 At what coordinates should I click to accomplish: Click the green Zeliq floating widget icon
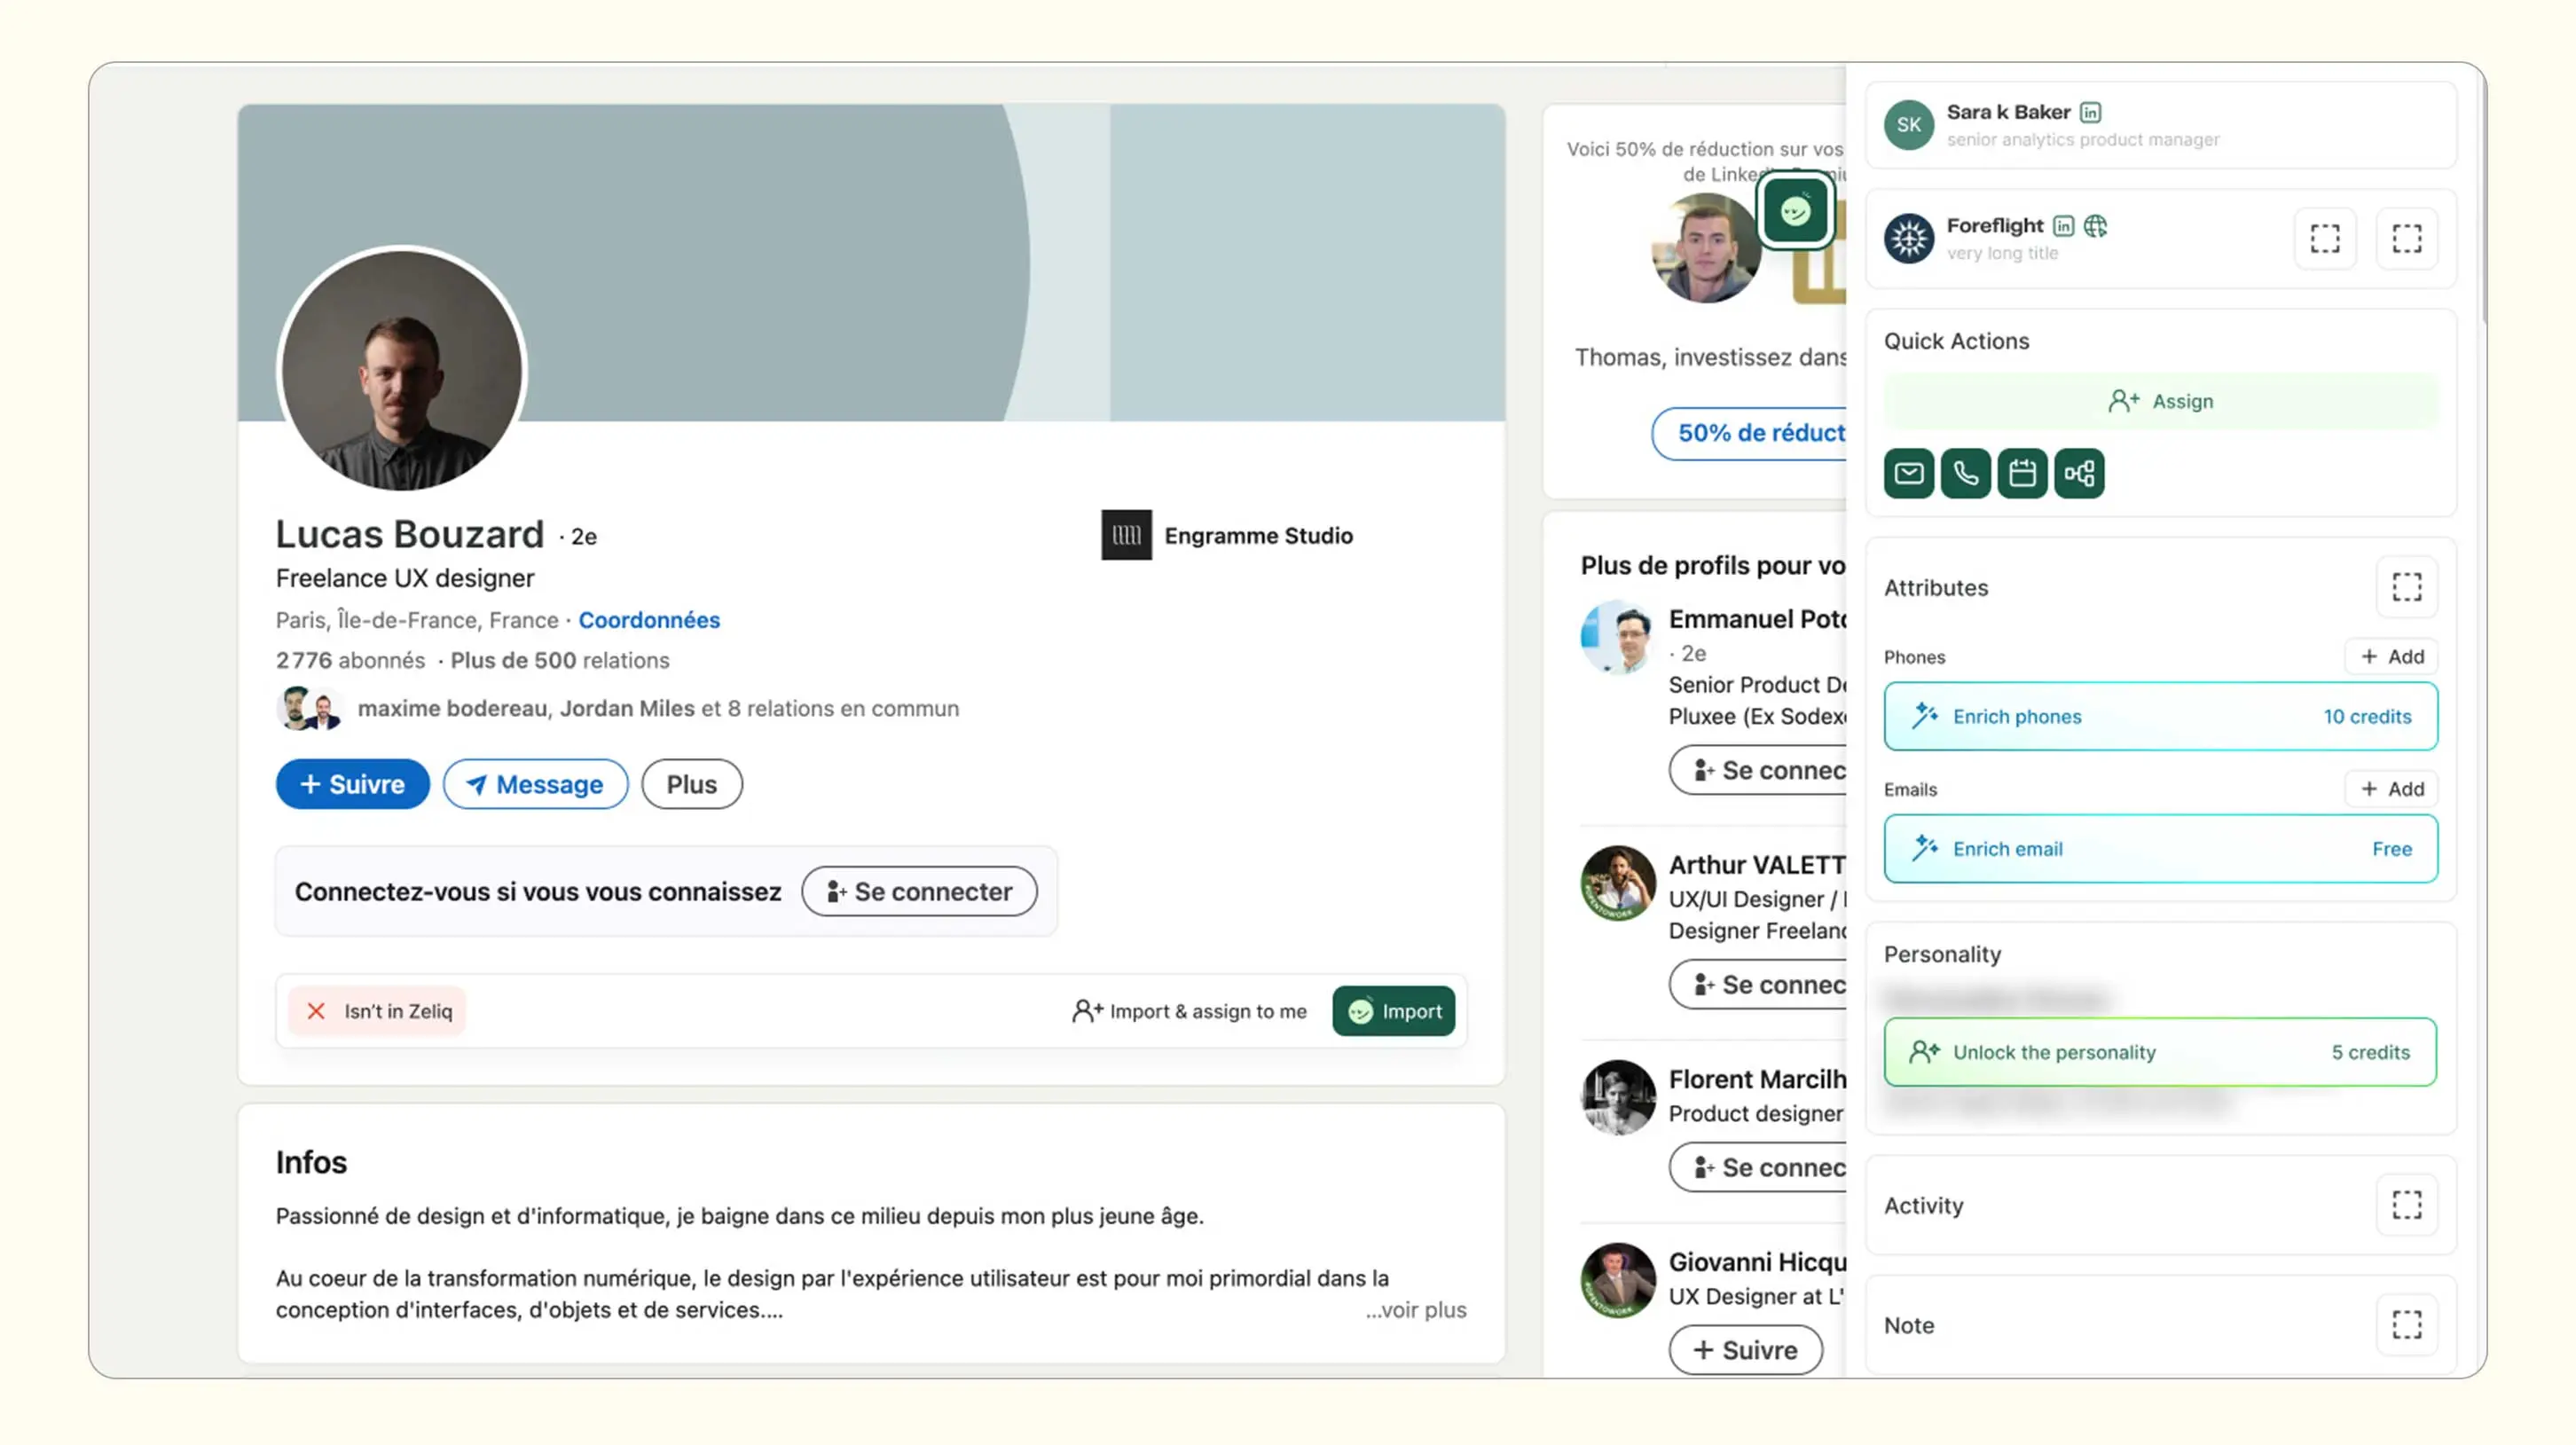(x=1795, y=211)
